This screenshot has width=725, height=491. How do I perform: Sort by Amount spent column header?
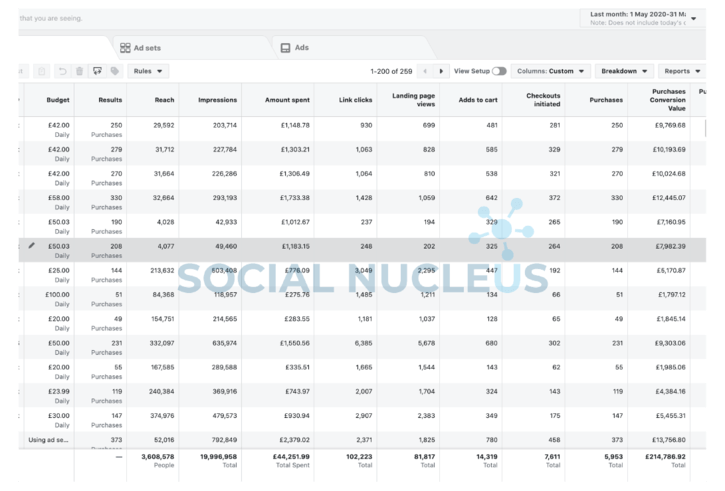pos(287,100)
